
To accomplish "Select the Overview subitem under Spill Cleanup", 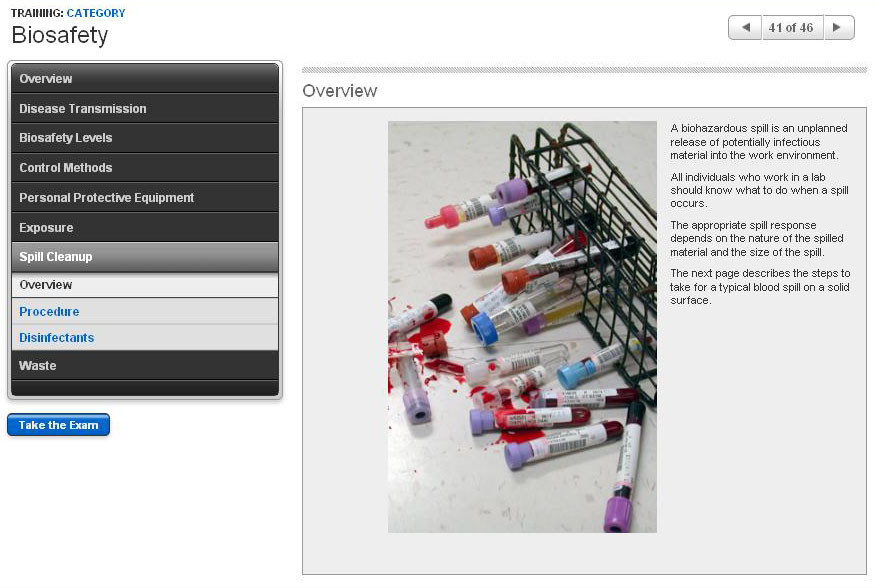I will click(145, 285).
